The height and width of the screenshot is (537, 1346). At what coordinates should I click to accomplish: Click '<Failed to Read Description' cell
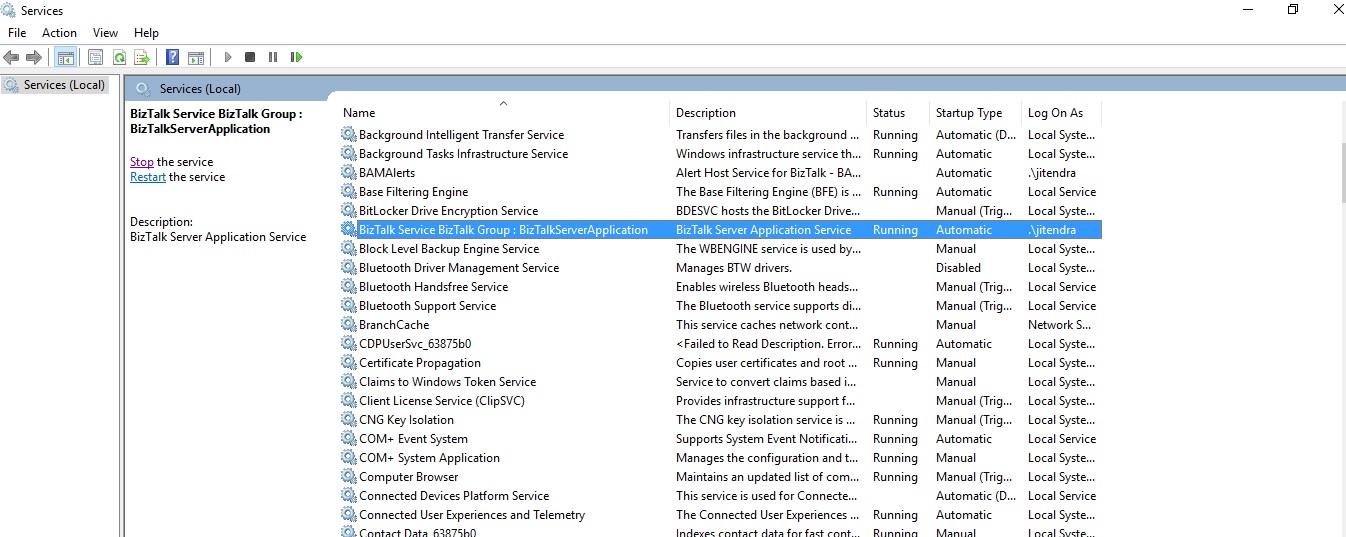tap(767, 344)
